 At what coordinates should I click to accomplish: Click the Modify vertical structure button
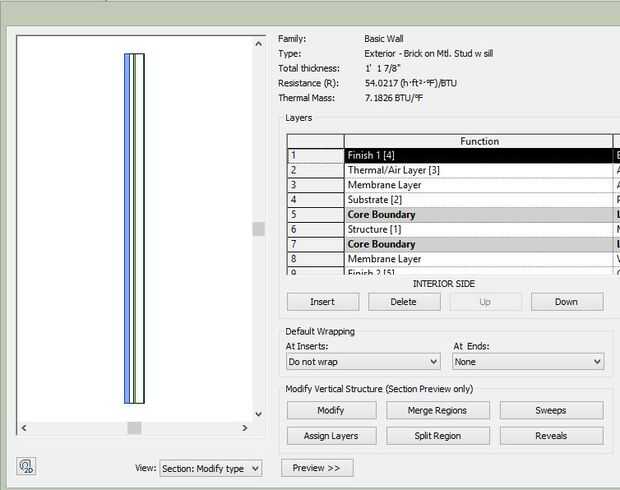click(x=331, y=410)
